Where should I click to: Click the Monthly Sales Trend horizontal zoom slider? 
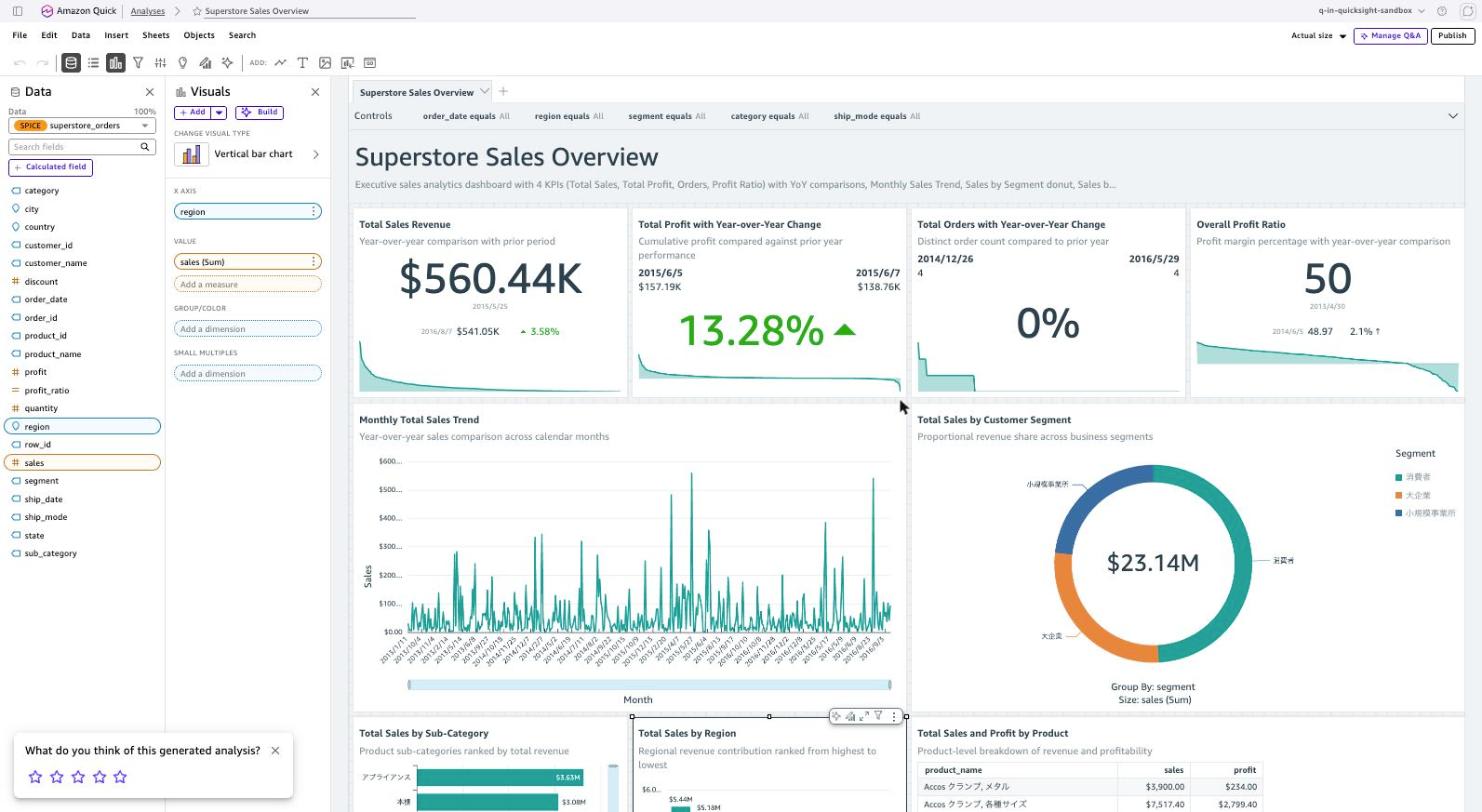(x=649, y=685)
